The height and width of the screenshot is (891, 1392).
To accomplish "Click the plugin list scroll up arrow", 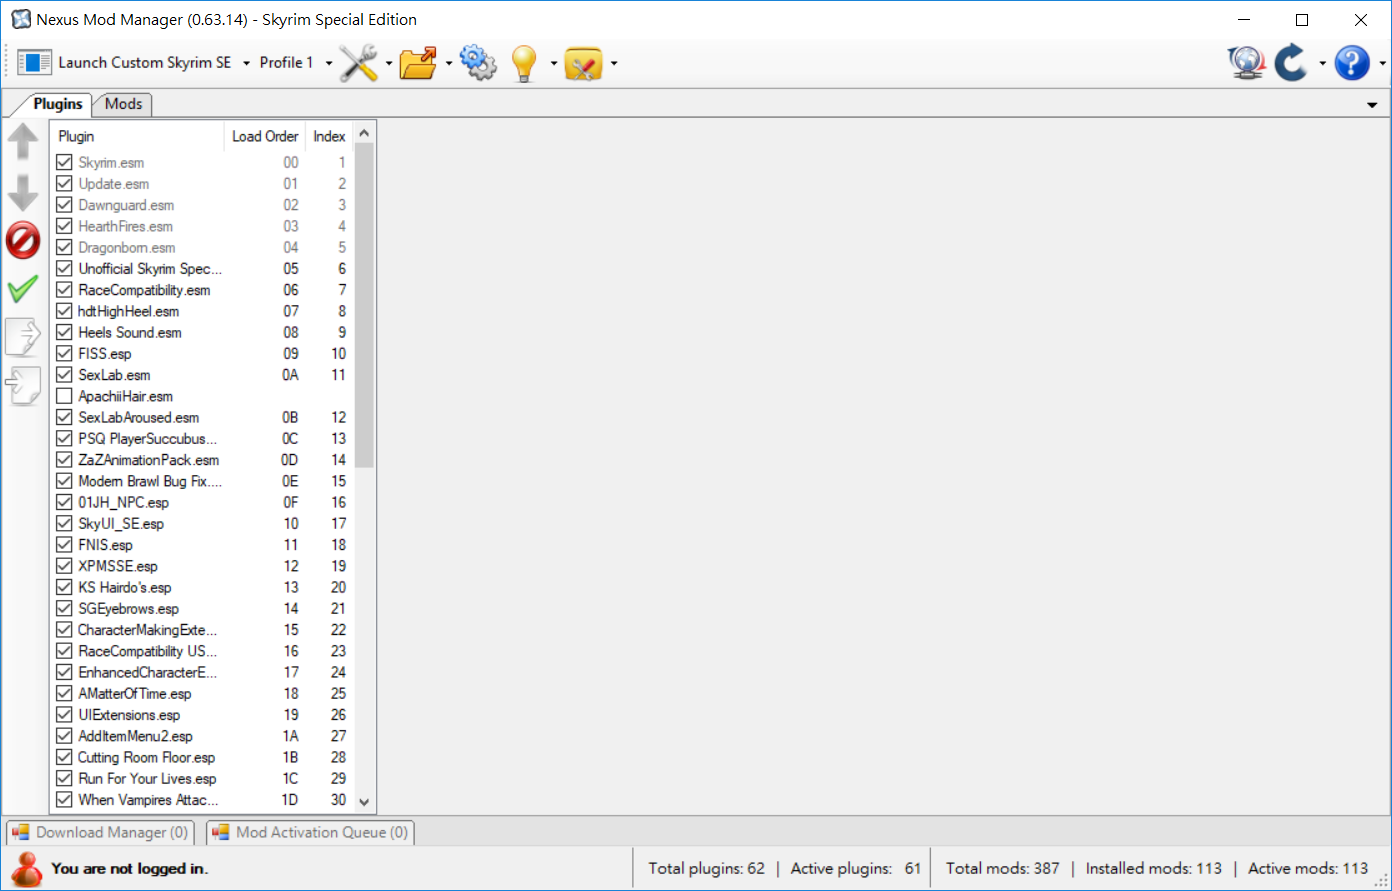I will (364, 133).
